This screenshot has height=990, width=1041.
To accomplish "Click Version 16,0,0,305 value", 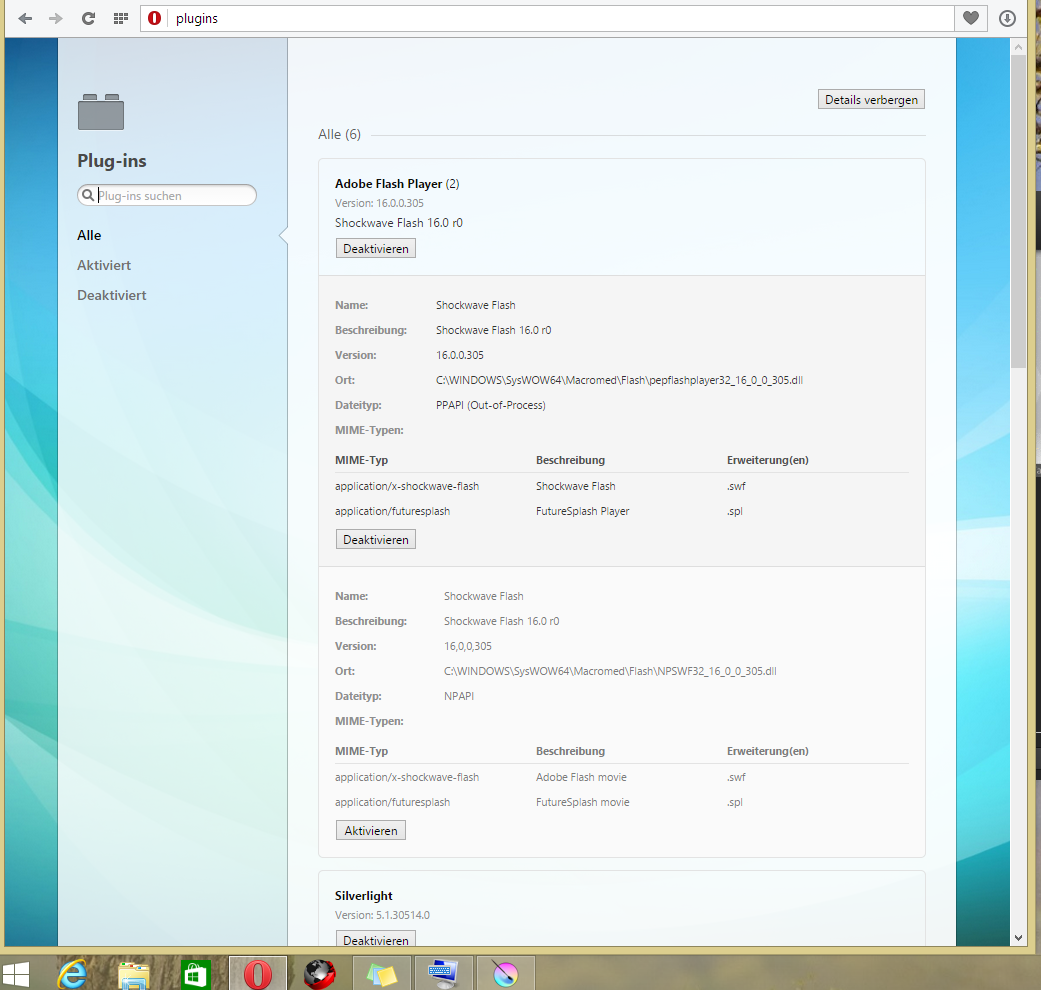I will pos(468,646).
